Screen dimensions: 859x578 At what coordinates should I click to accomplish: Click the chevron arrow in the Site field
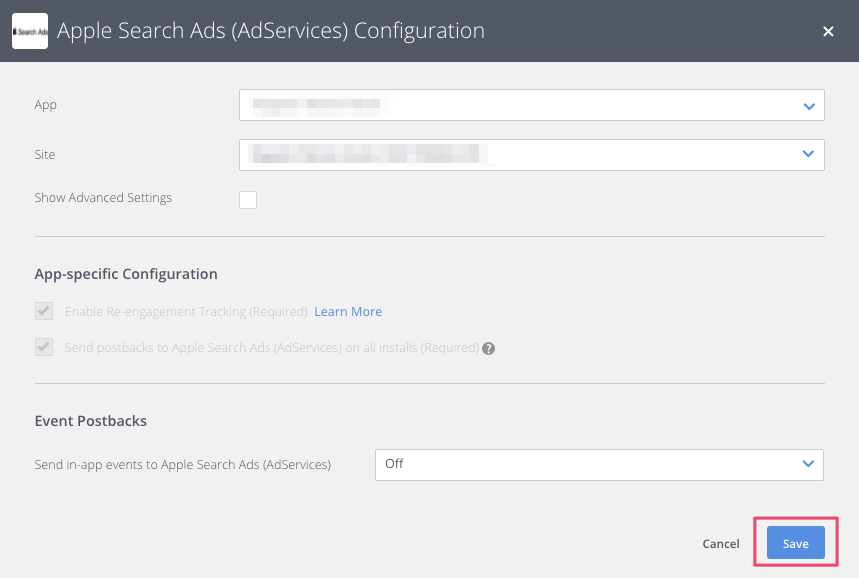[x=808, y=154]
